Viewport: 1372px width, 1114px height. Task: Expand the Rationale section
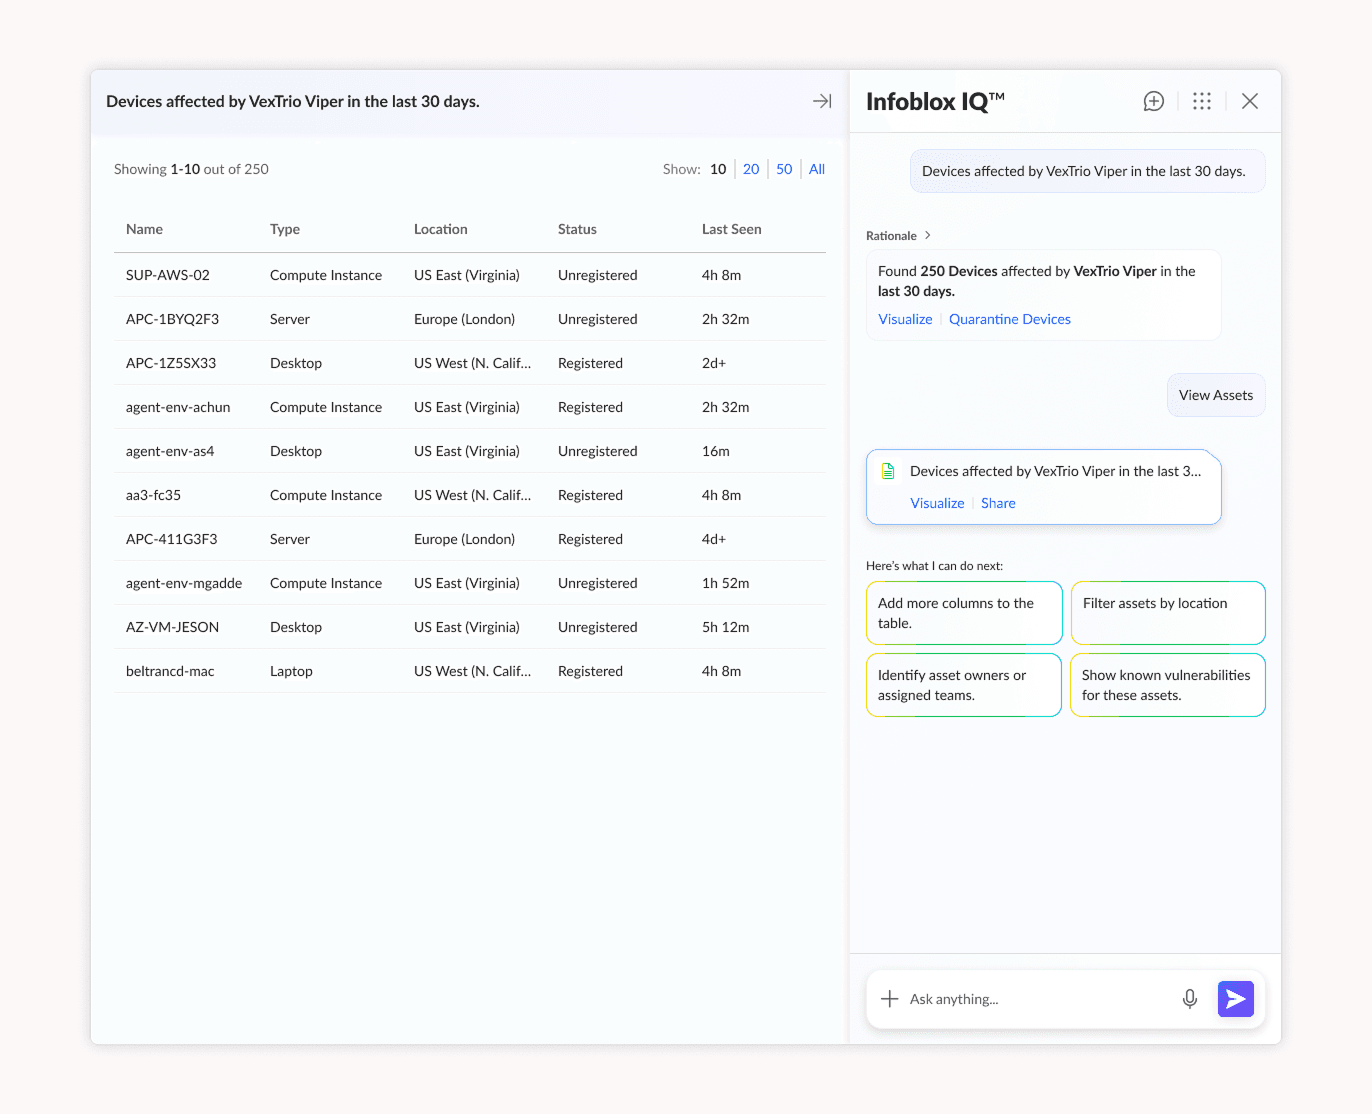pos(898,236)
